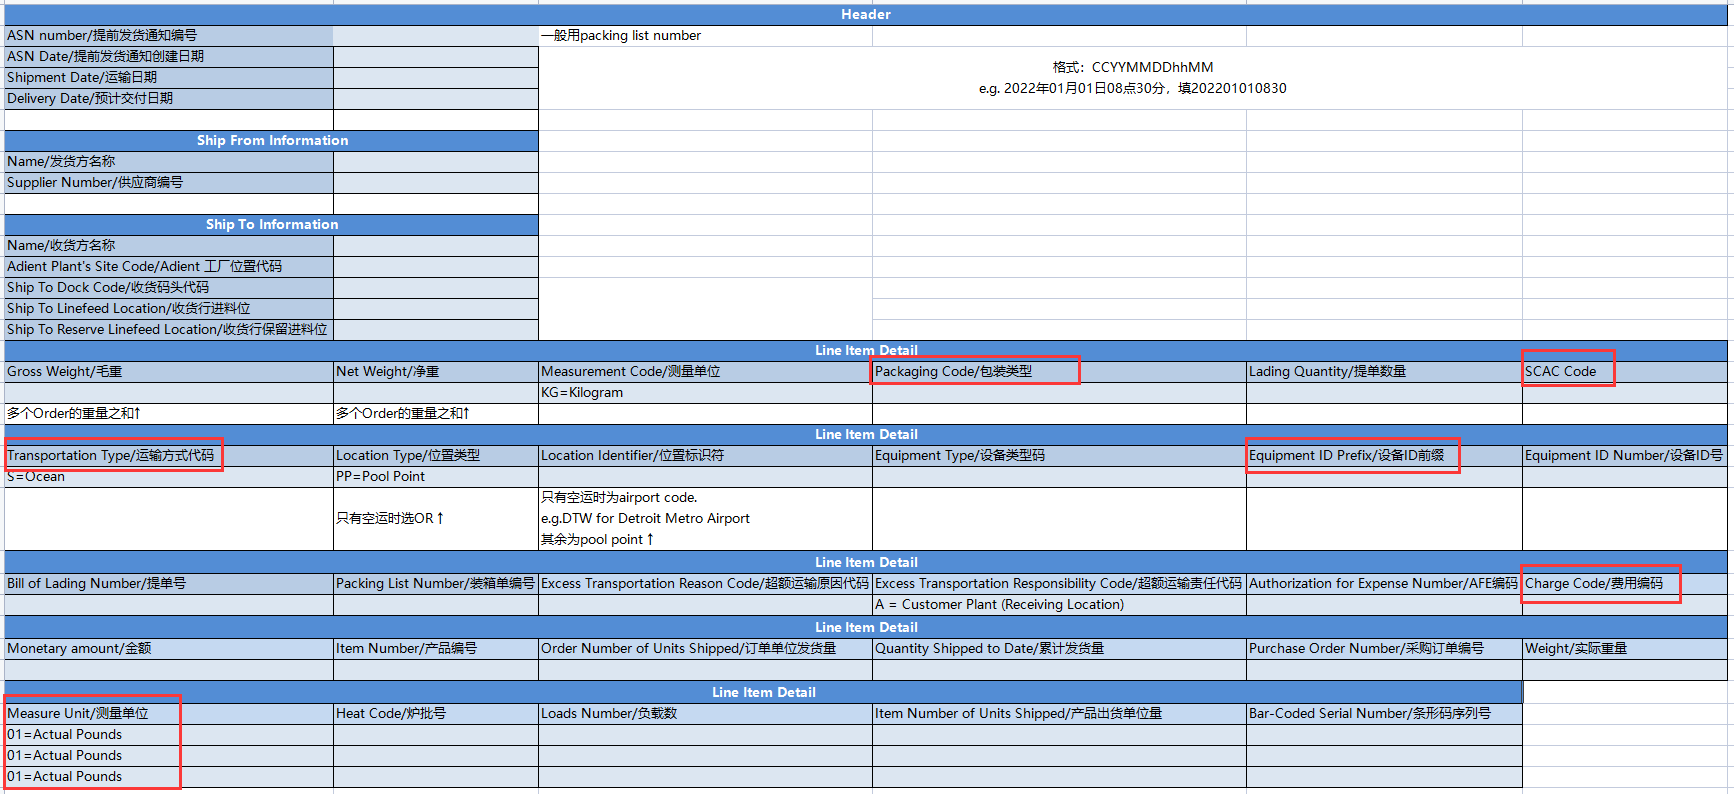Click the ASN number label cell
1734x794 pixels.
click(x=168, y=35)
